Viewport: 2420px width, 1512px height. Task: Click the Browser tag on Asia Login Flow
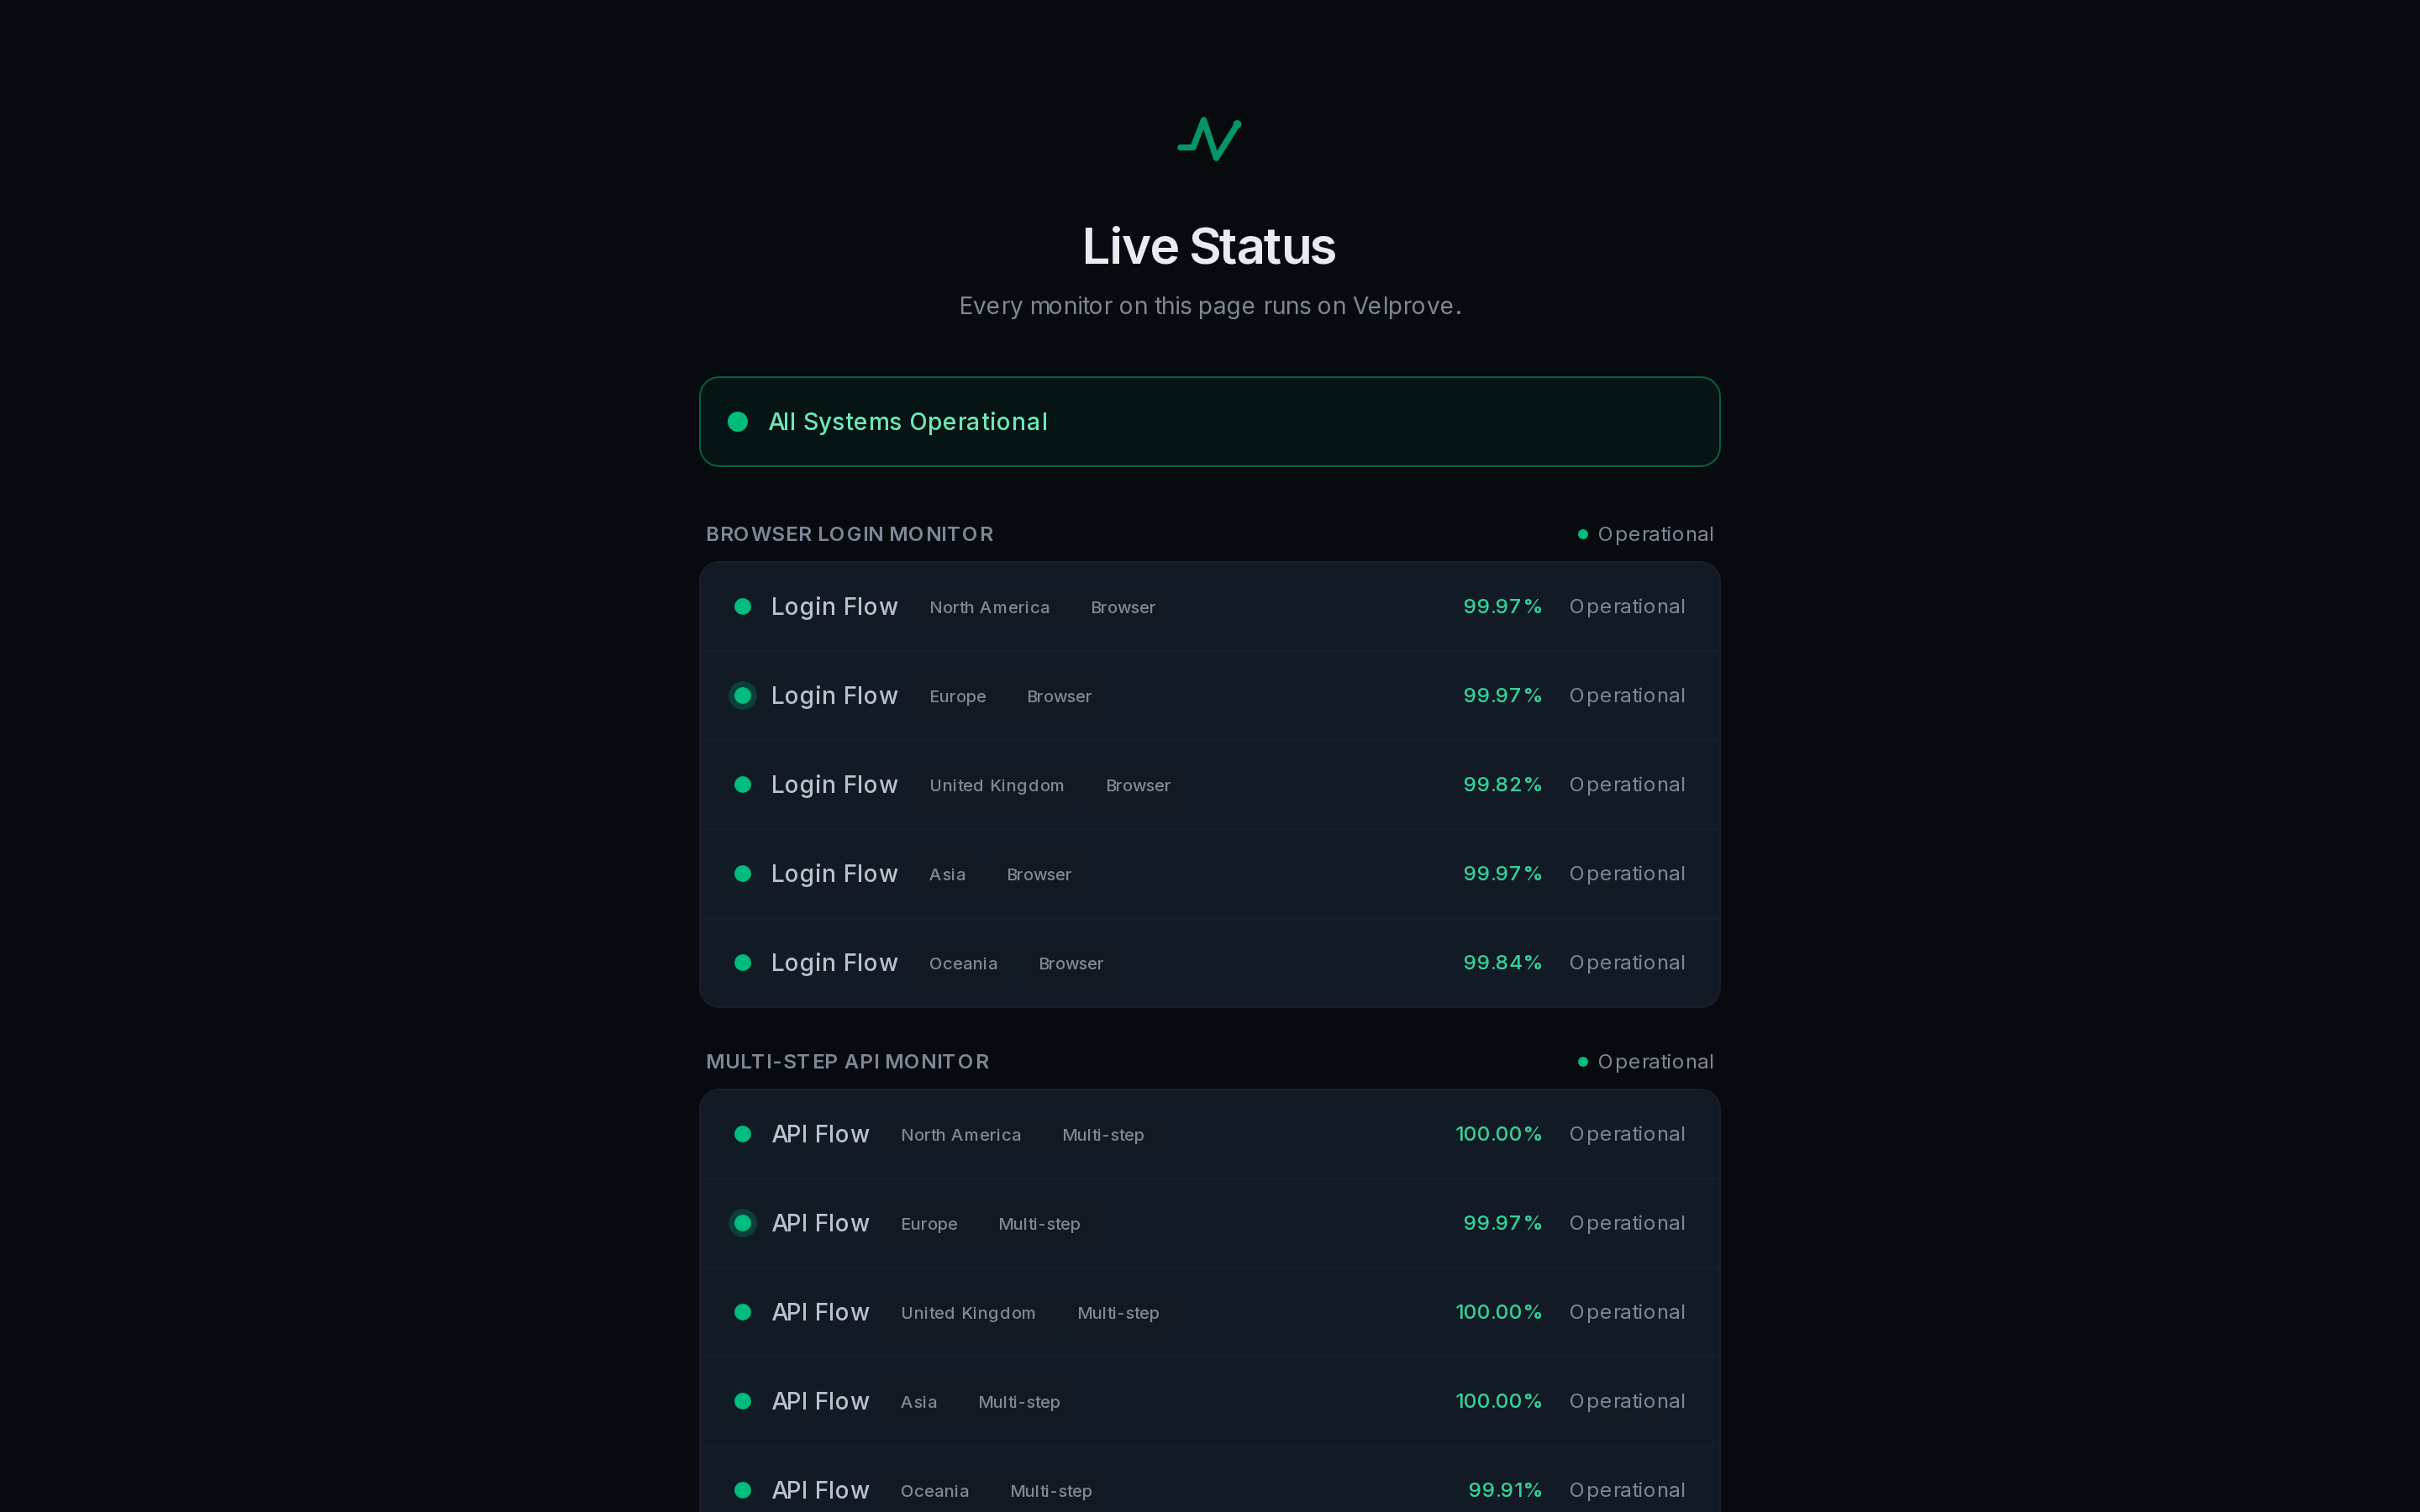pos(1039,874)
